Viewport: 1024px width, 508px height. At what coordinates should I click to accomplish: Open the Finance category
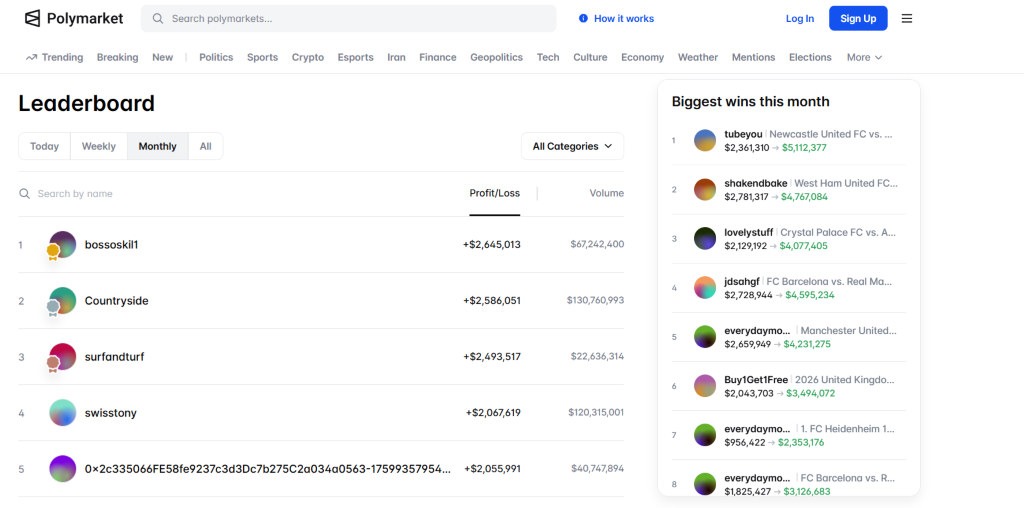click(438, 57)
